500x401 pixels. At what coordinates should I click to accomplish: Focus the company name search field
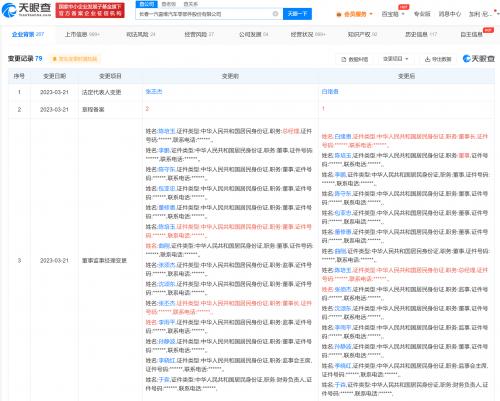(204, 14)
